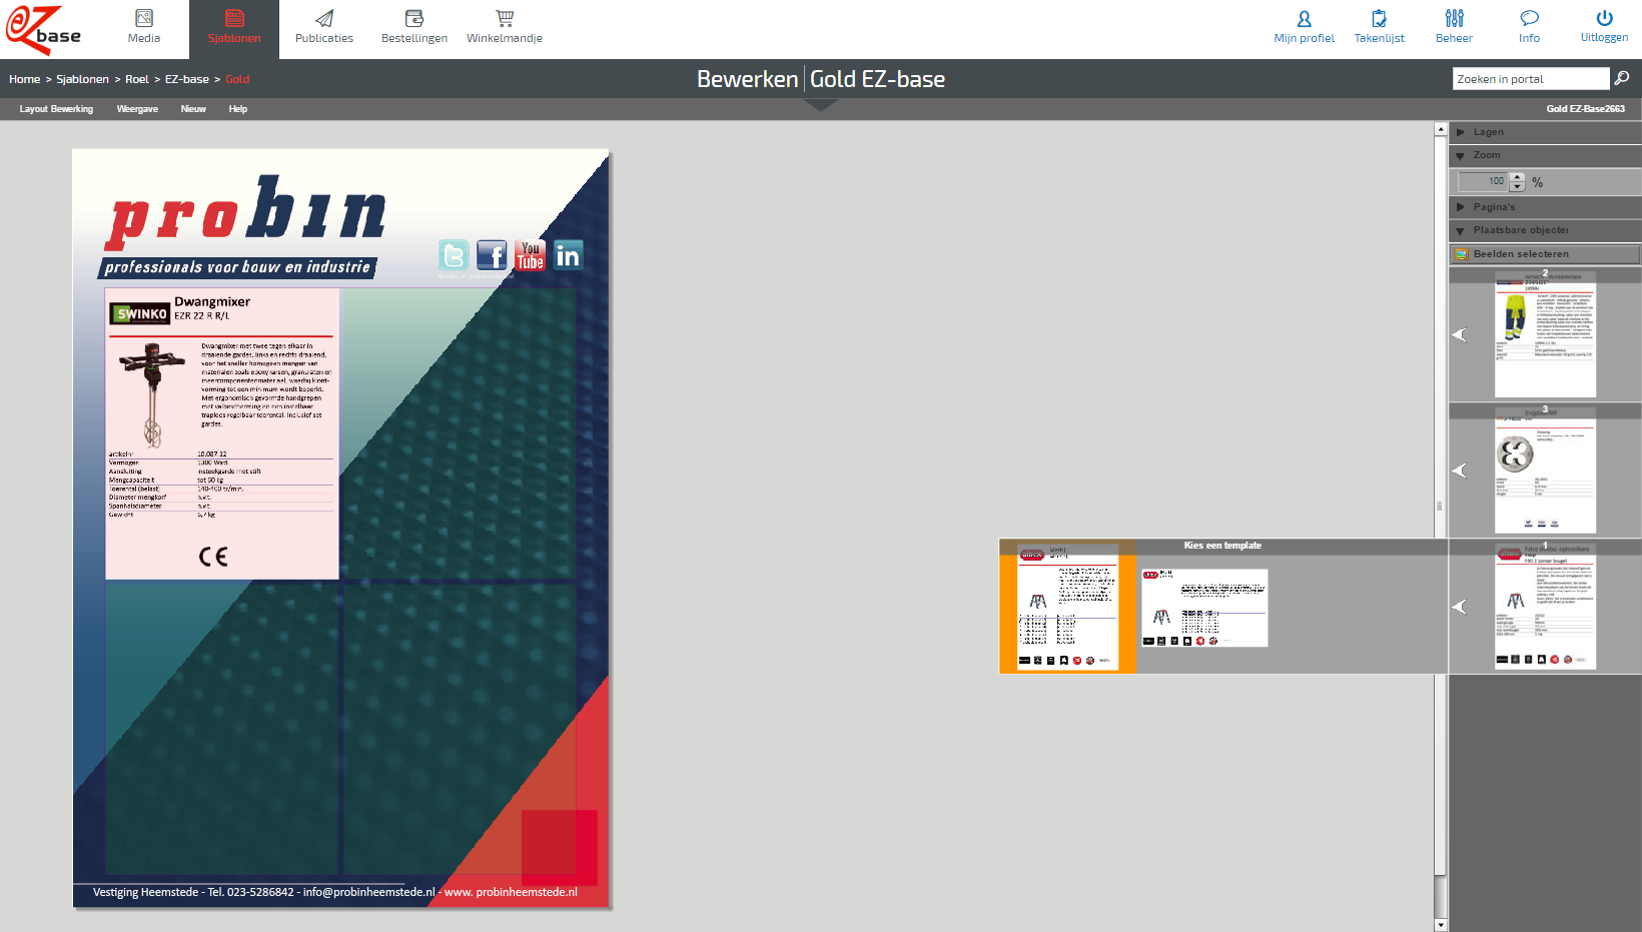Click the Twitter icon on the flyer
This screenshot has height=932, width=1642.
coord(453,256)
